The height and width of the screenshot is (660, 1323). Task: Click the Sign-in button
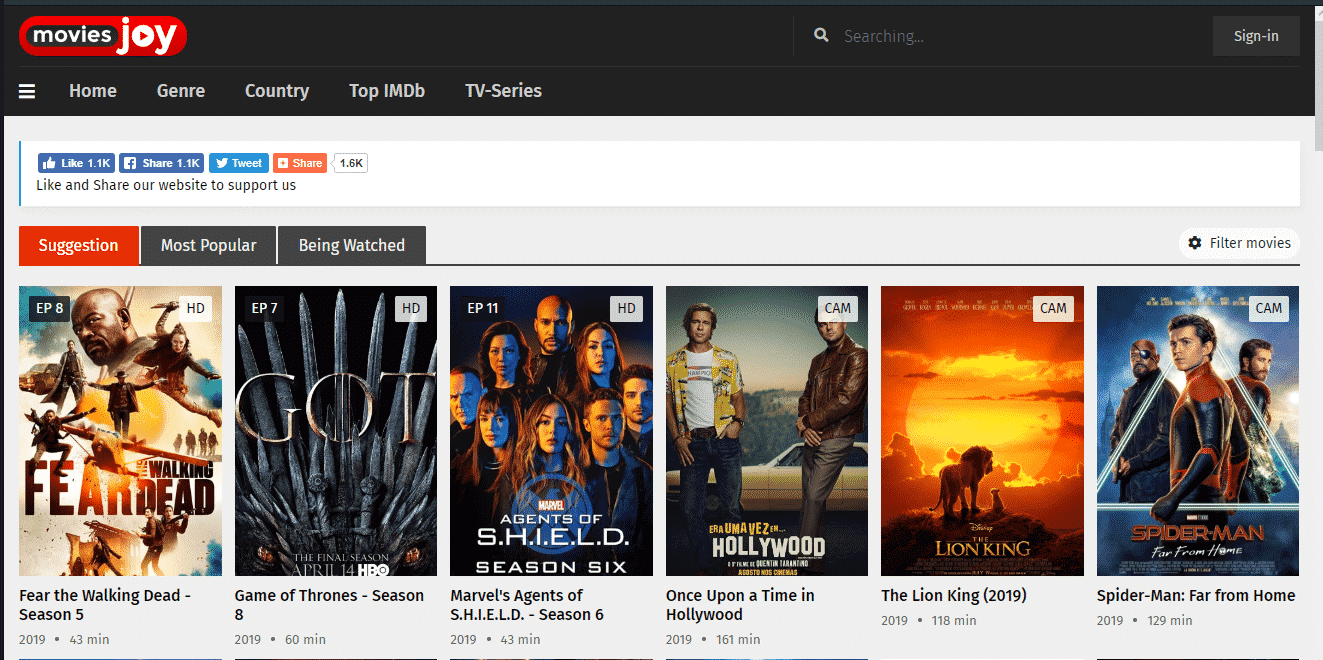(x=1256, y=36)
